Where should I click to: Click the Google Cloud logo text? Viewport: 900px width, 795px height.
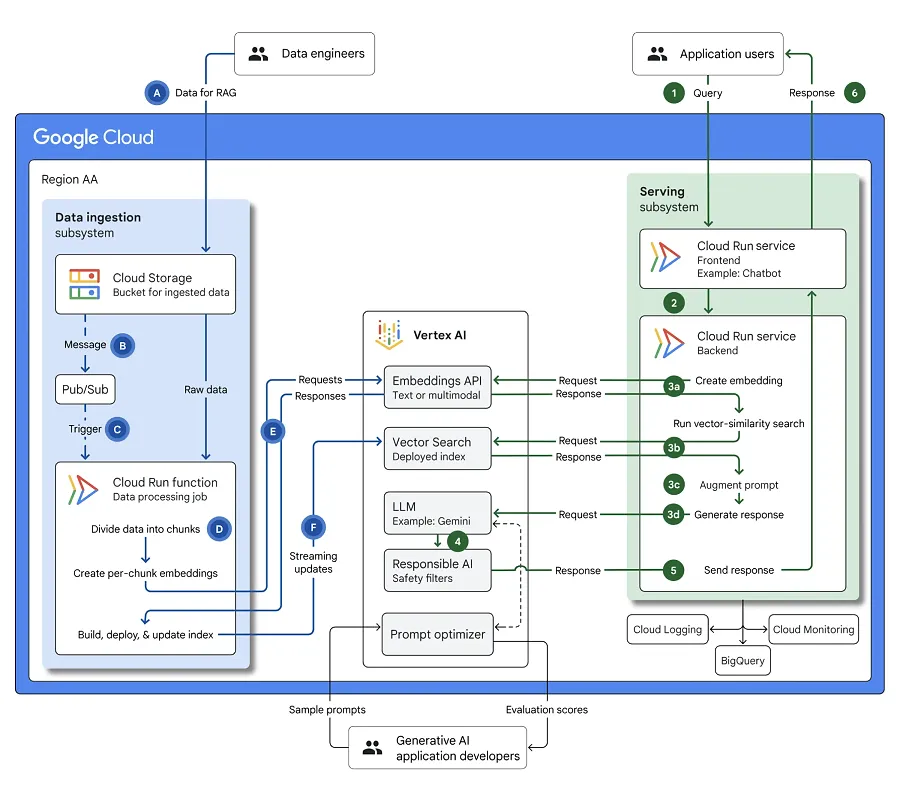pos(94,138)
